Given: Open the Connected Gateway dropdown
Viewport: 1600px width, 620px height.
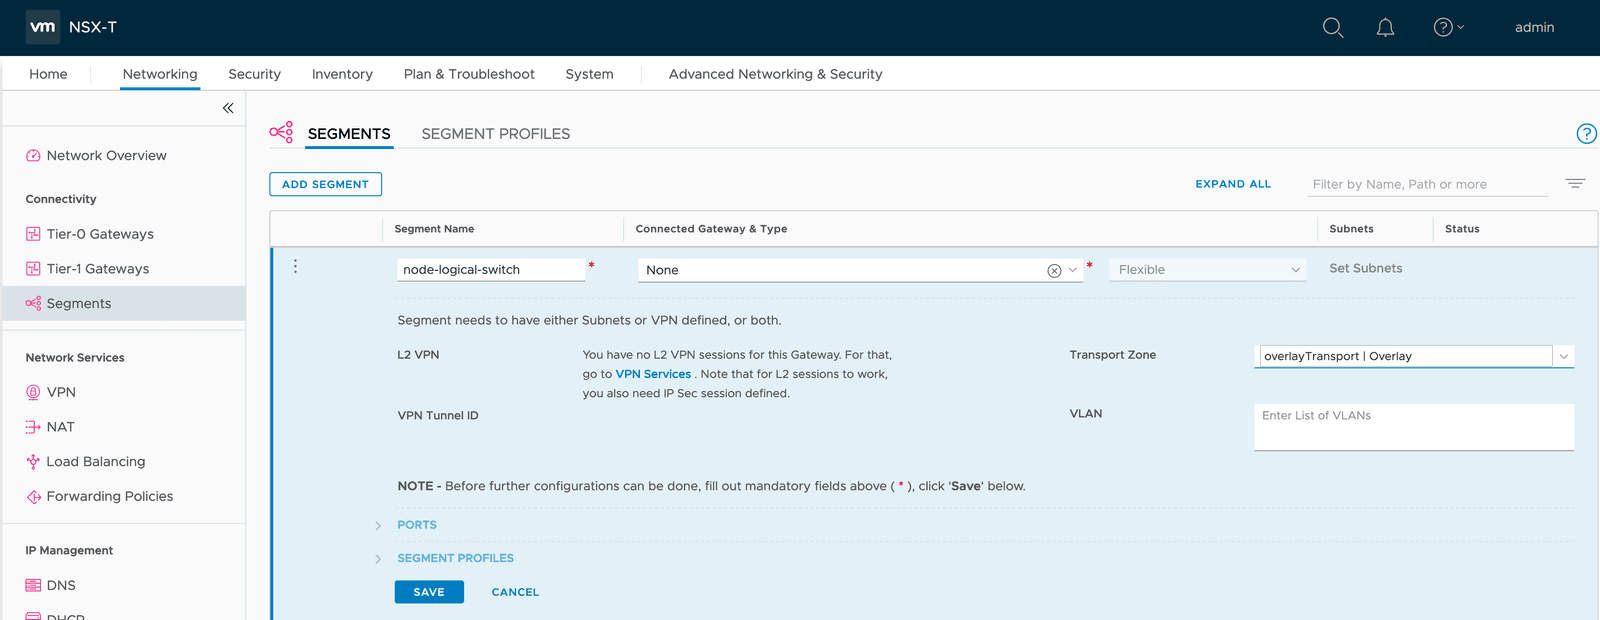Looking at the screenshot, I should pos(1073,270).
